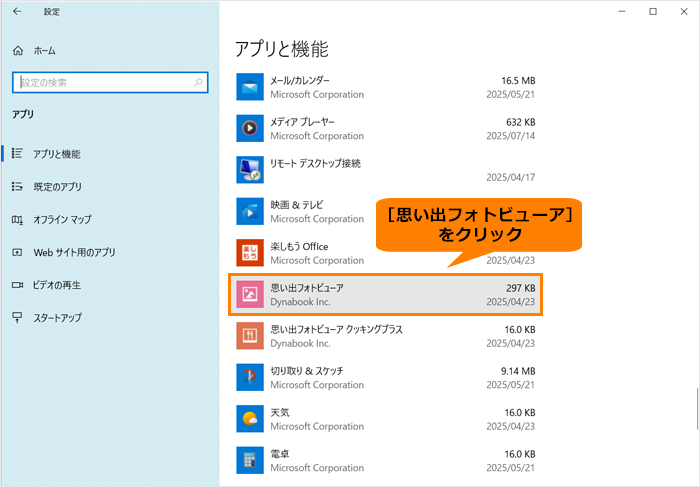
Task: Click Dynabook Inc. under 思い出フォトビューア クッキングプラス
Action: 300,344
